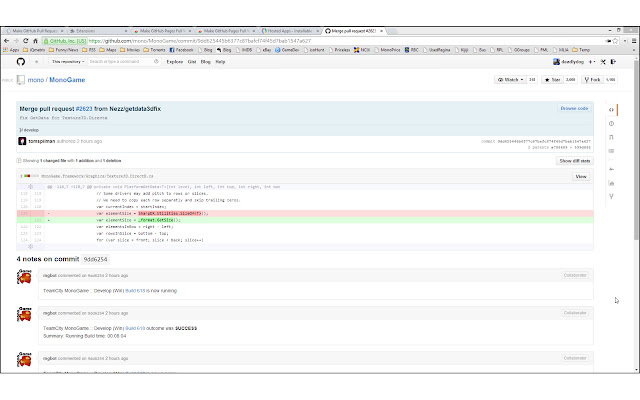Open the Code sidebar icon
The image size is (640, 400).
(x=611, y=109)
